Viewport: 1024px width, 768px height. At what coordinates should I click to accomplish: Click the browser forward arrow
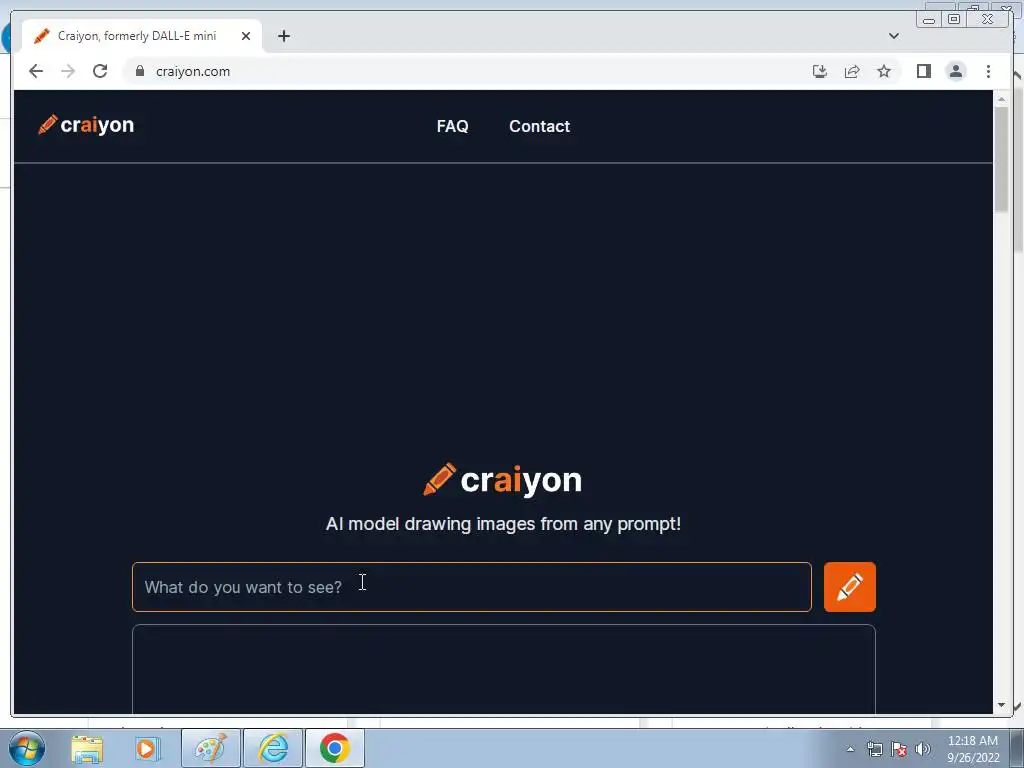[x=68, y=71]
